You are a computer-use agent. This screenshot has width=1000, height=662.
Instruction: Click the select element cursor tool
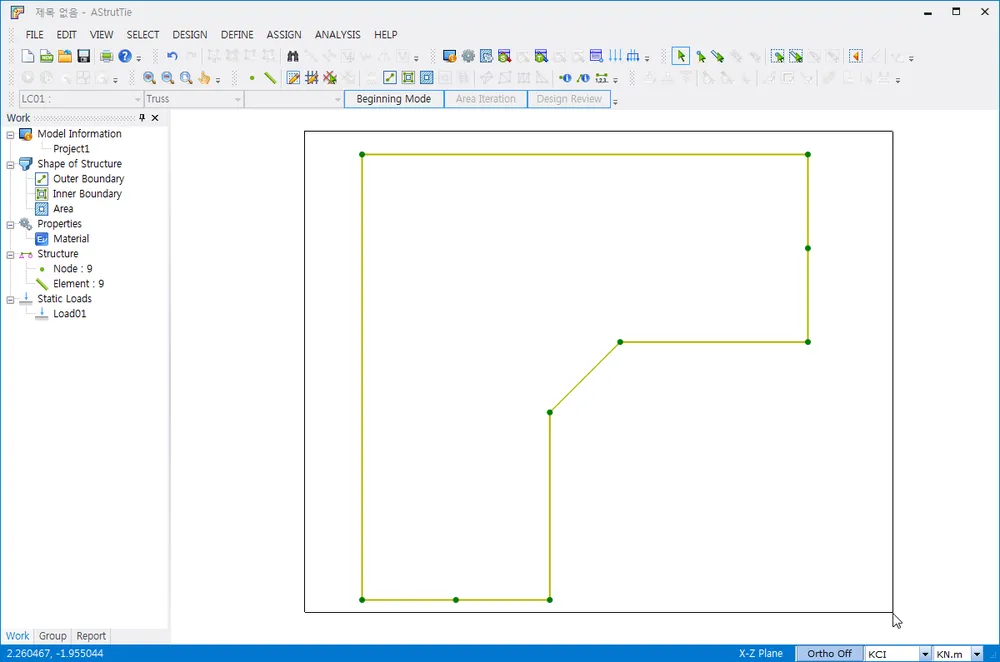718,57
